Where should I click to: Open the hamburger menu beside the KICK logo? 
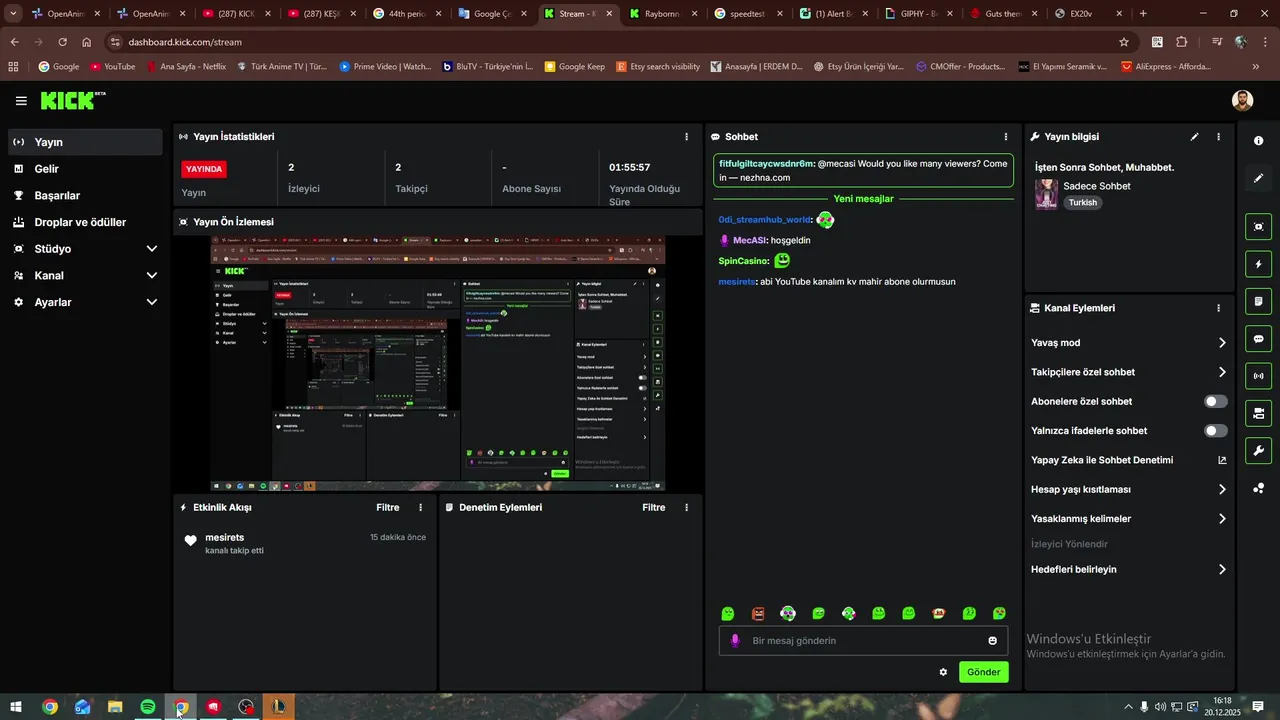[x=21, y=101]
